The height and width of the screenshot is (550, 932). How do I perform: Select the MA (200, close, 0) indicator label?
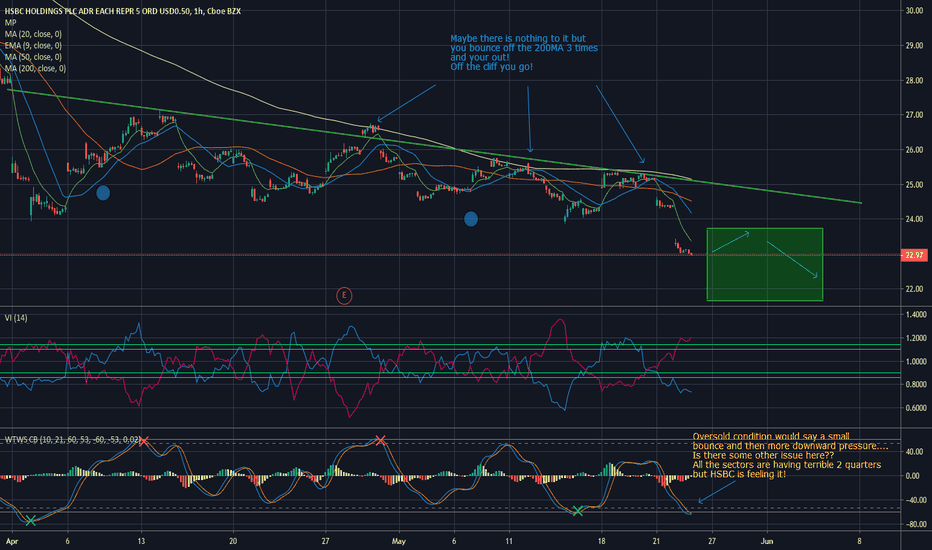click(x=35, y=68)
